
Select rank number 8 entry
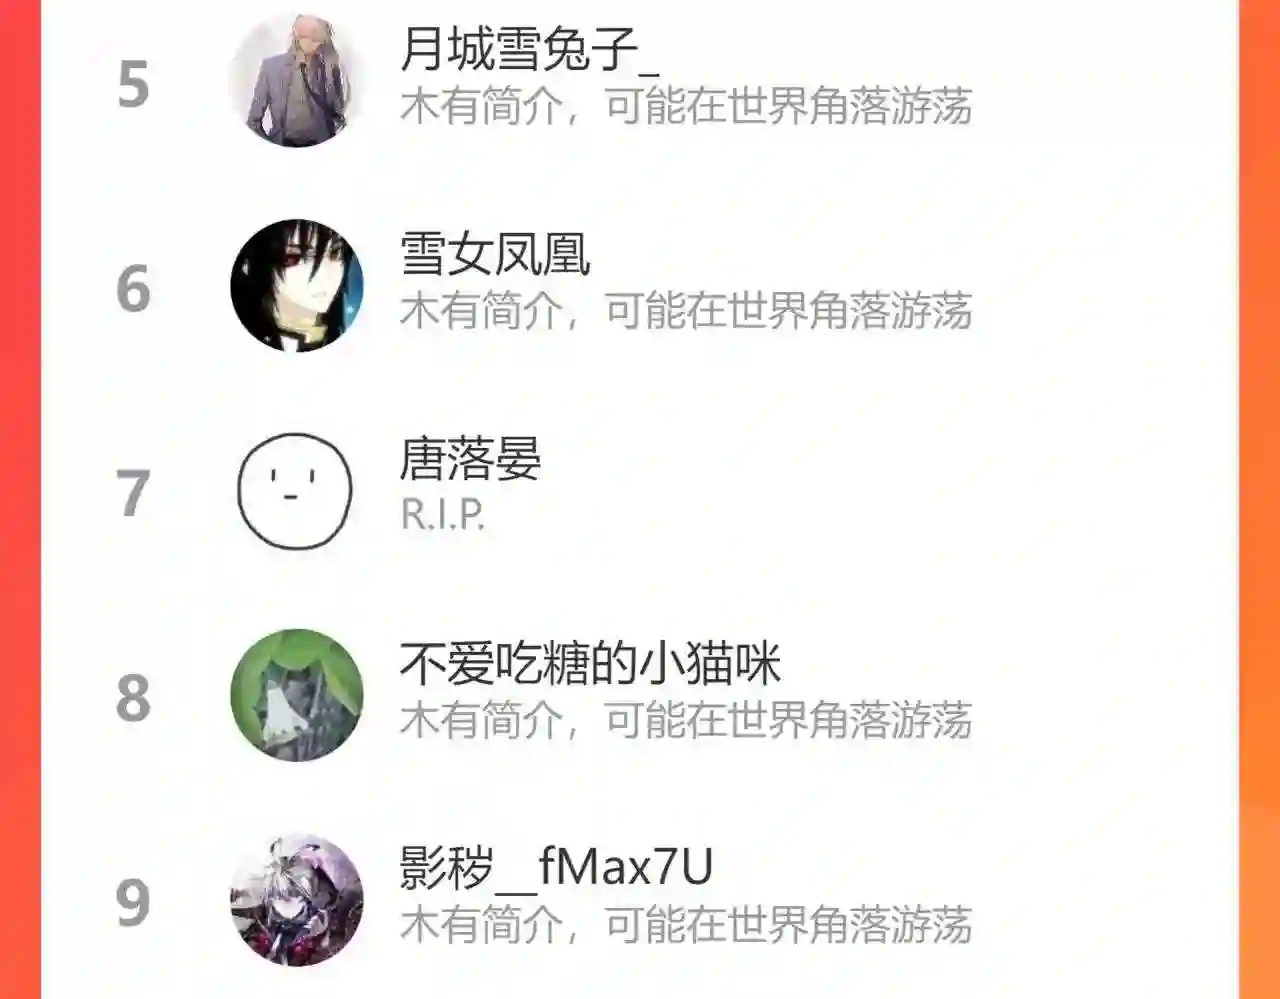(x=133, y=698)
